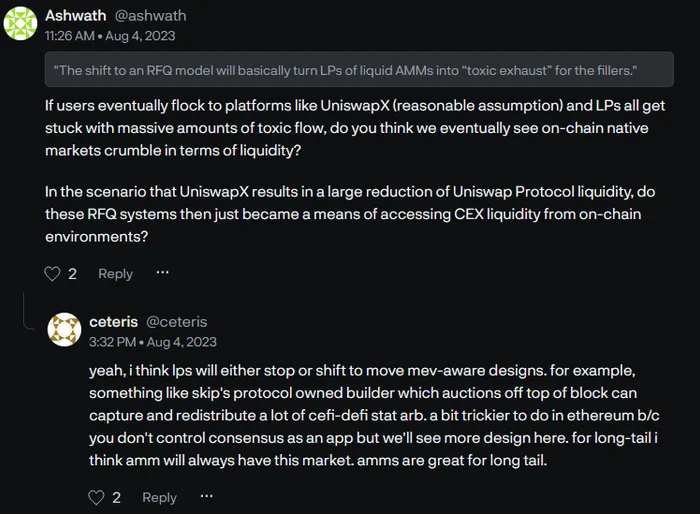The image size is (700, 514).
Task: Open the 11:26 AM Aug 4 timestamp
Action: coord(110,36)
